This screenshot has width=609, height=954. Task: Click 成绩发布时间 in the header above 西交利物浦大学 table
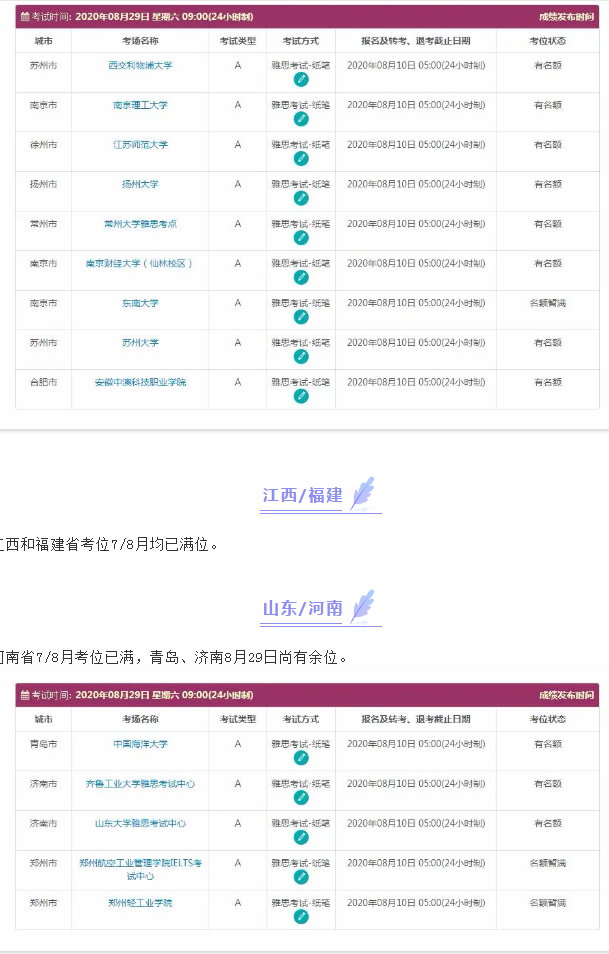pos(566,16)
